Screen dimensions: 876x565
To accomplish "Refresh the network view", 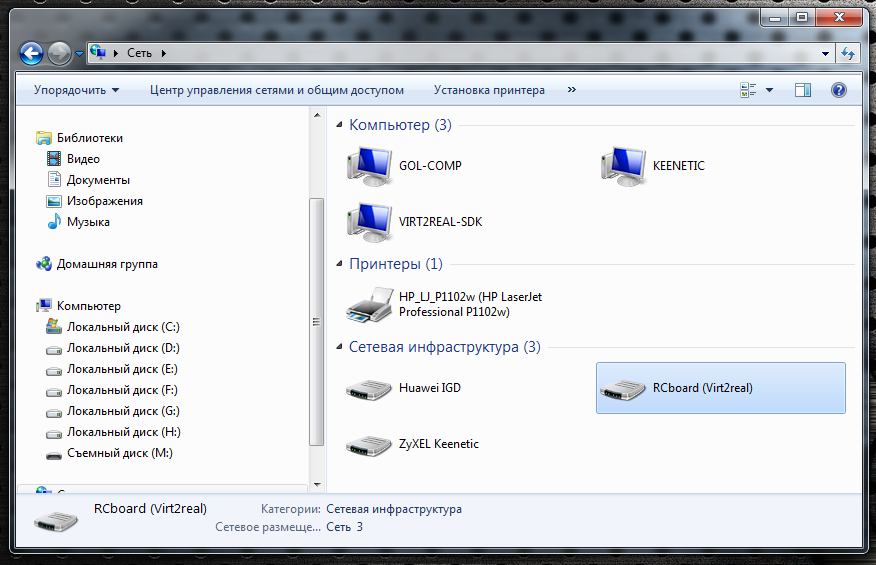I will tap(848, 54).
